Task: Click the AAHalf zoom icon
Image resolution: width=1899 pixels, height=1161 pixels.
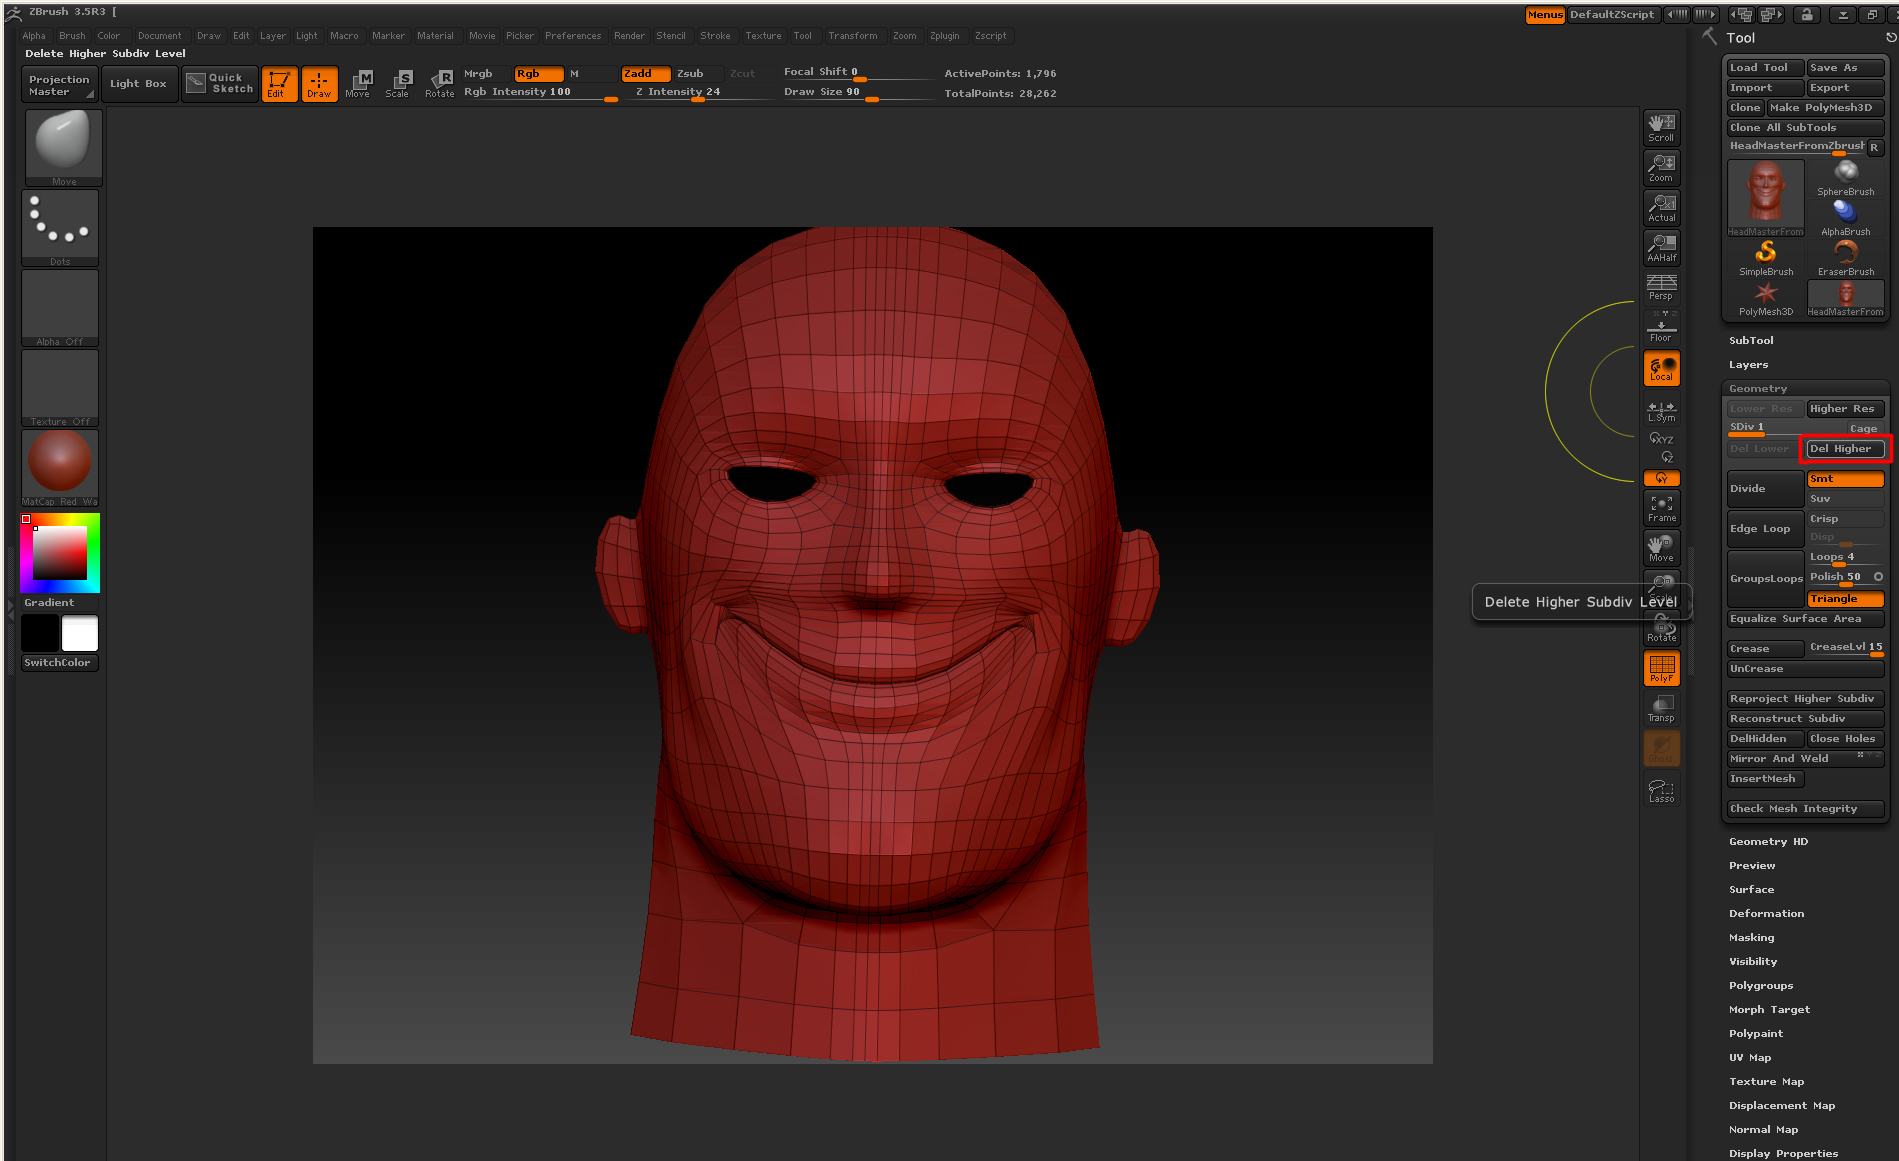Action: [x=1661, y=247]
